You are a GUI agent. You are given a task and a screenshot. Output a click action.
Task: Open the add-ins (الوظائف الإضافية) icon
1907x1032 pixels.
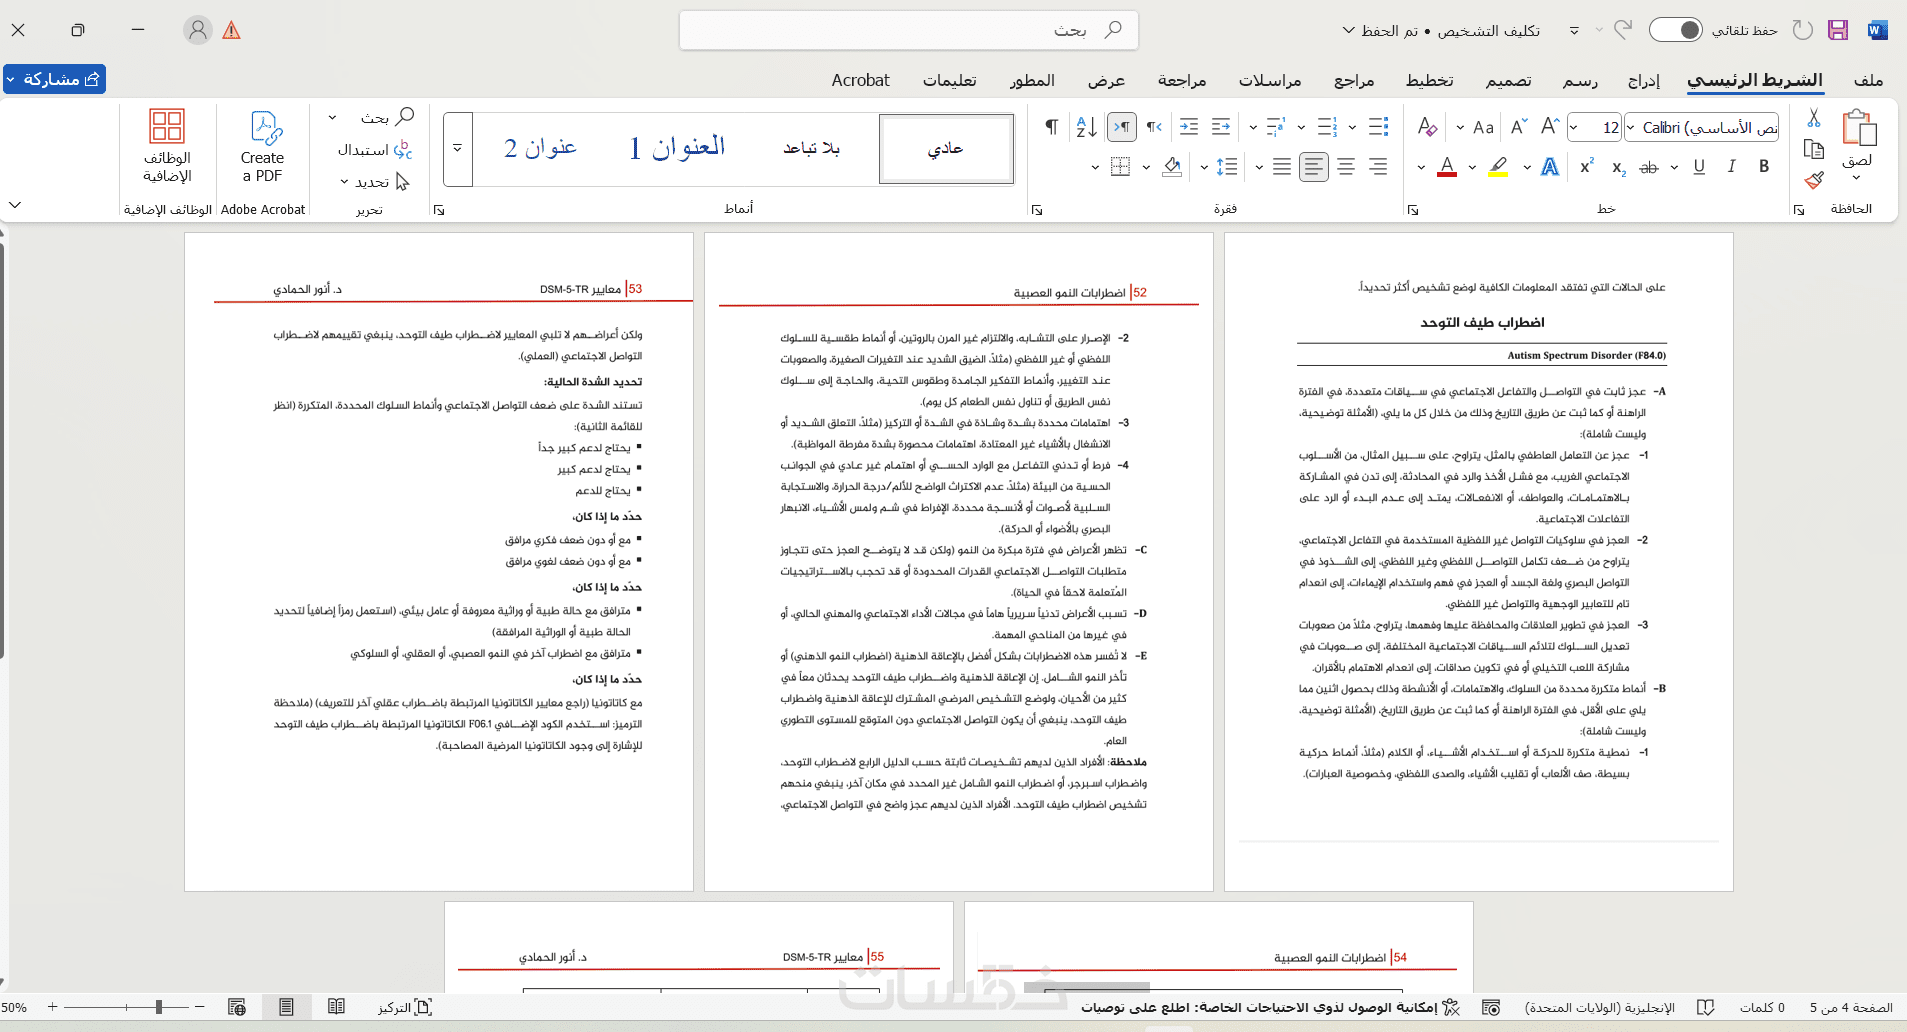[x=167, y=147]
